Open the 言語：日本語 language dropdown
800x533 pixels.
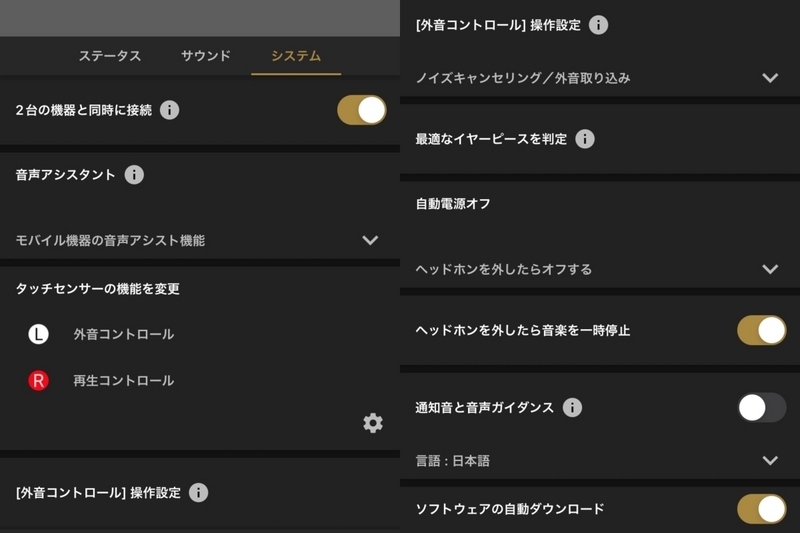[600, 461]
